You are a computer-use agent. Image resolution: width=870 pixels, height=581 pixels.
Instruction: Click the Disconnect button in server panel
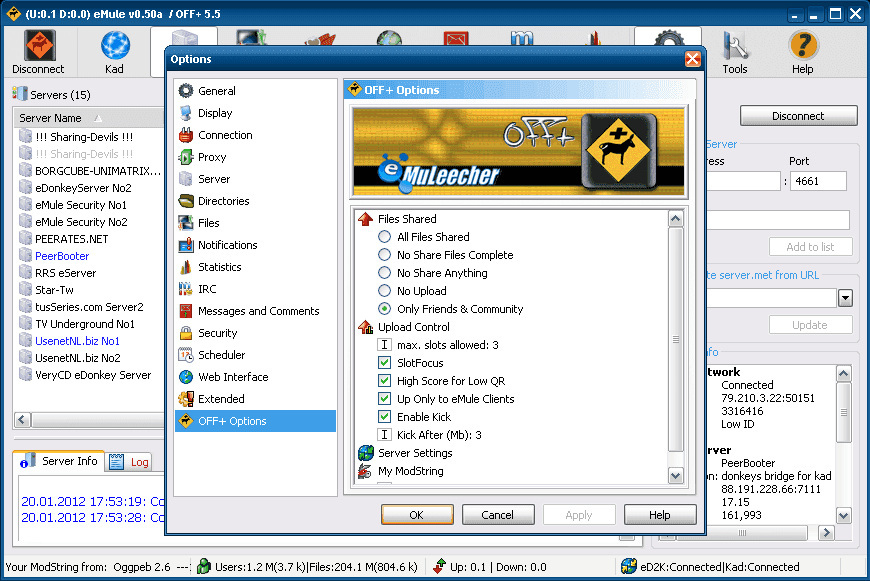[x=798, y=116]
